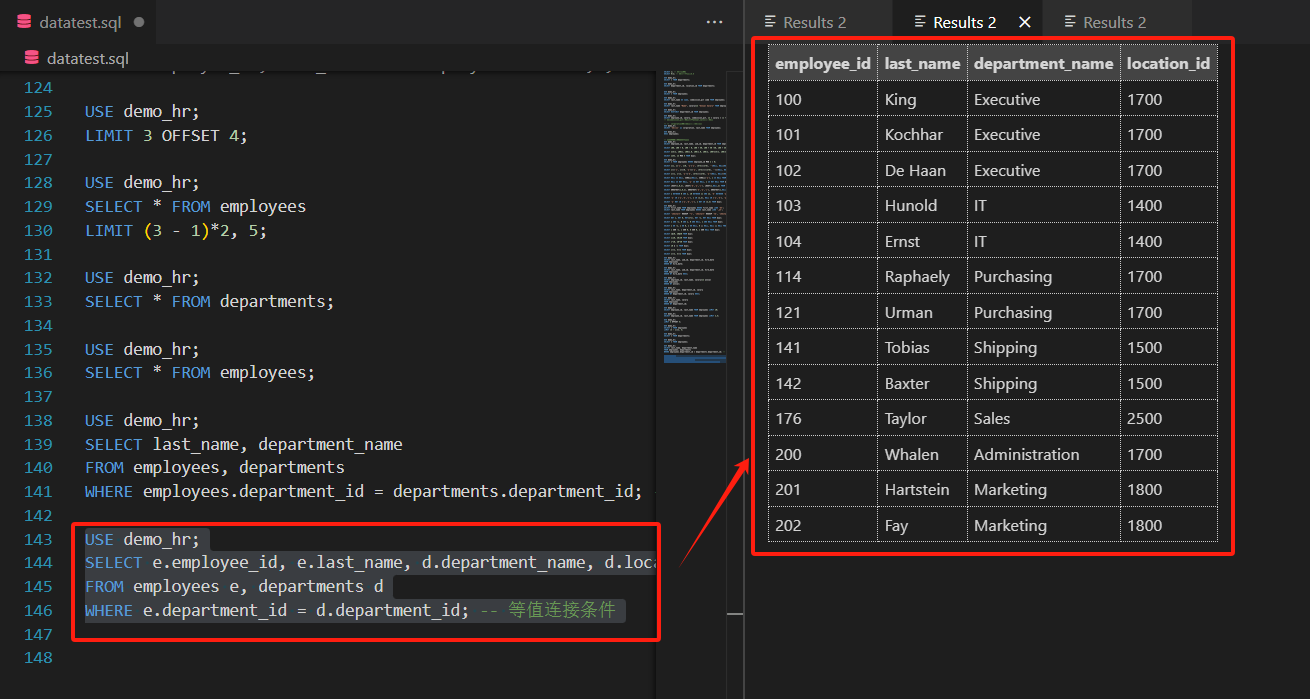Click the Sales department cell
Image resolution: width=1310 pixels, height=699 pixels.
click(1043, 418)
